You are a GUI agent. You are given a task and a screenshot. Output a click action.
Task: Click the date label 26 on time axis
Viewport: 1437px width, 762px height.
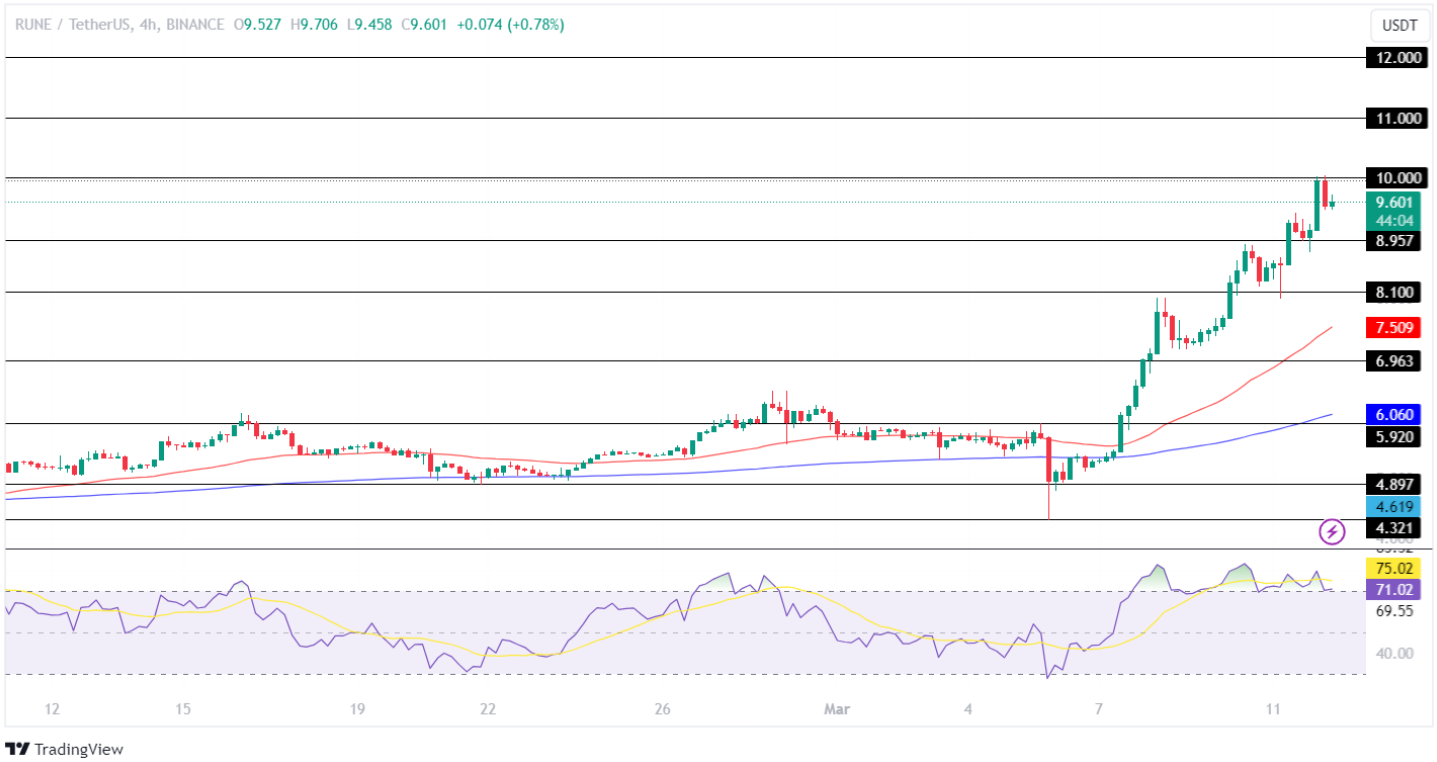(662, 709)
